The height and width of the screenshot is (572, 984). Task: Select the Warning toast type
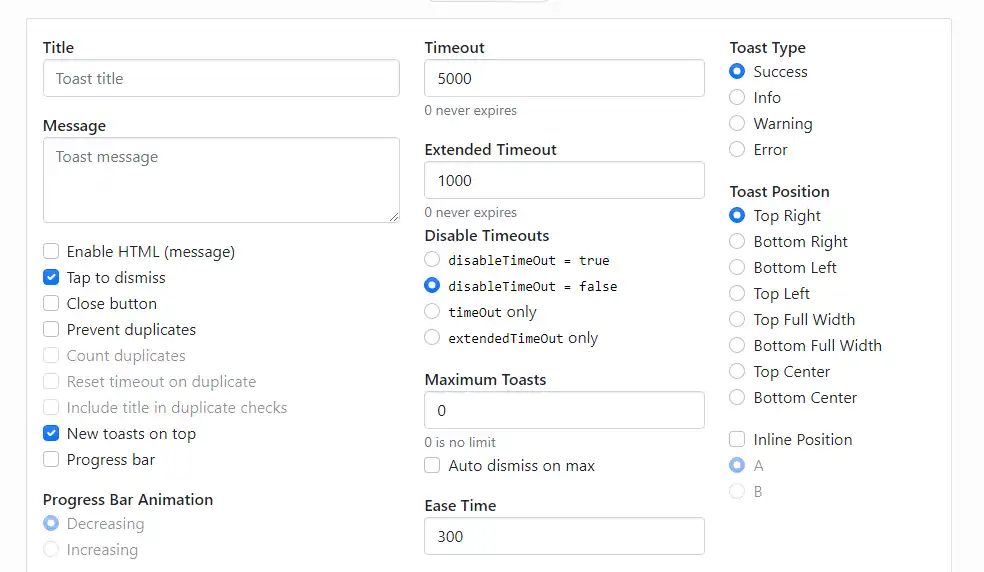[737, 124]
